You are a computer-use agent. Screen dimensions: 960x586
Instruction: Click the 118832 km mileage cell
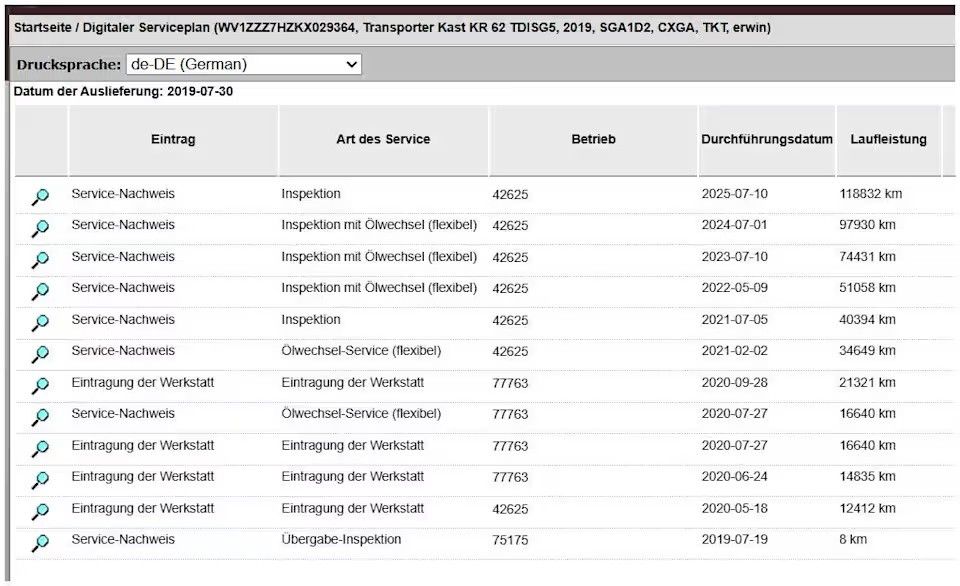[x=870, y=194]
